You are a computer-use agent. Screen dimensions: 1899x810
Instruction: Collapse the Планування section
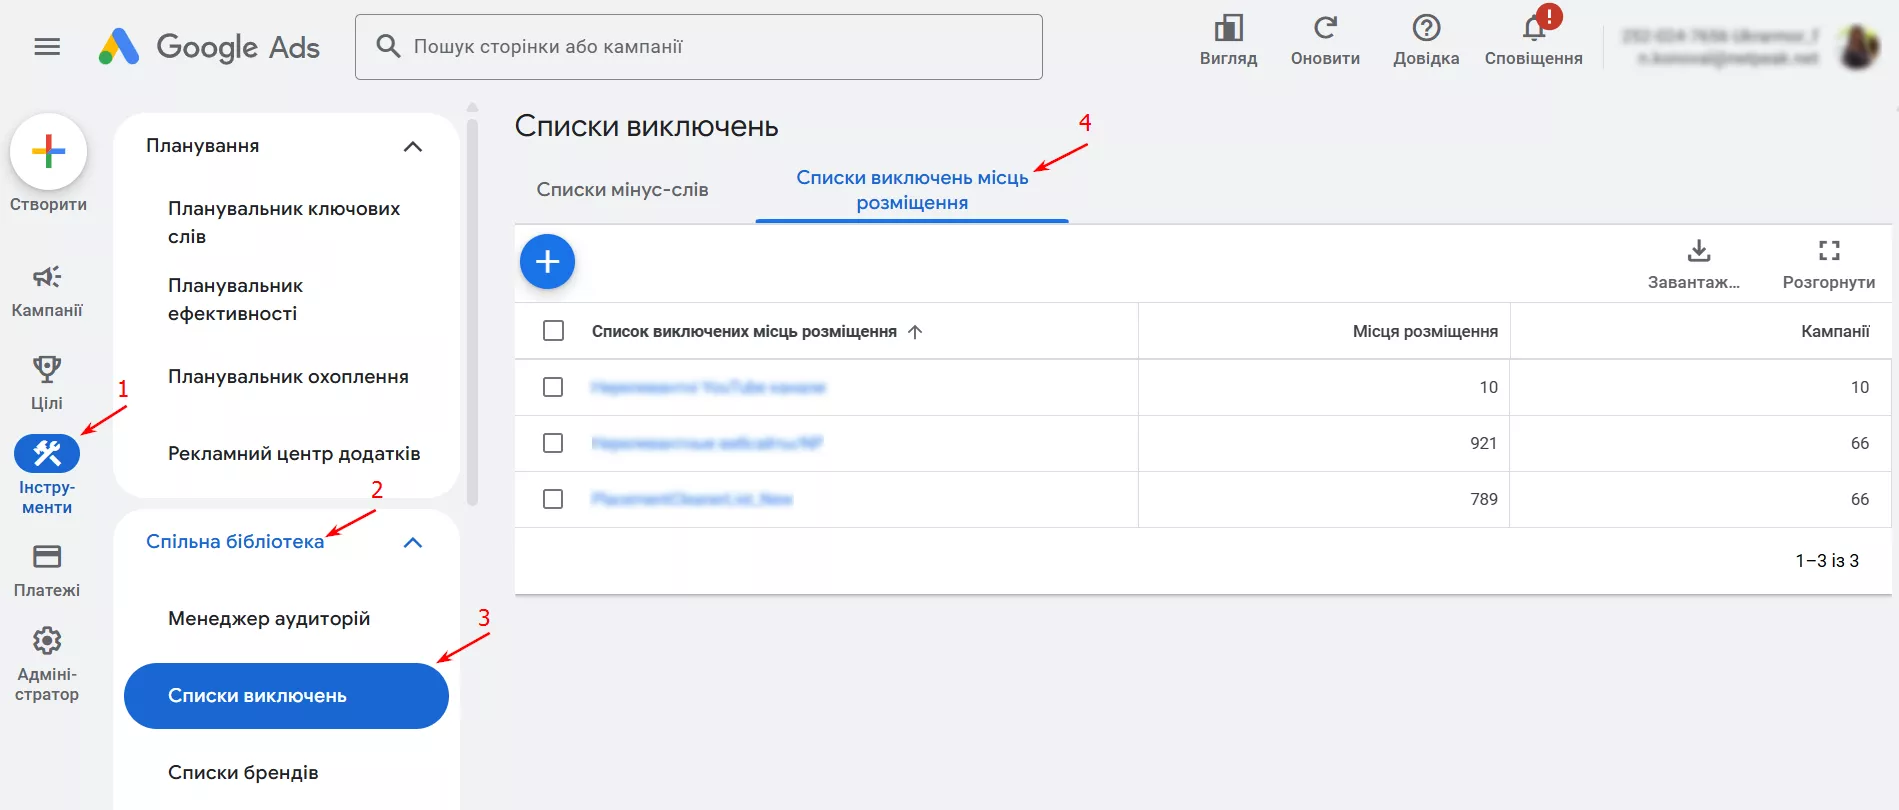pyautogui.click(x=411, y=145)
